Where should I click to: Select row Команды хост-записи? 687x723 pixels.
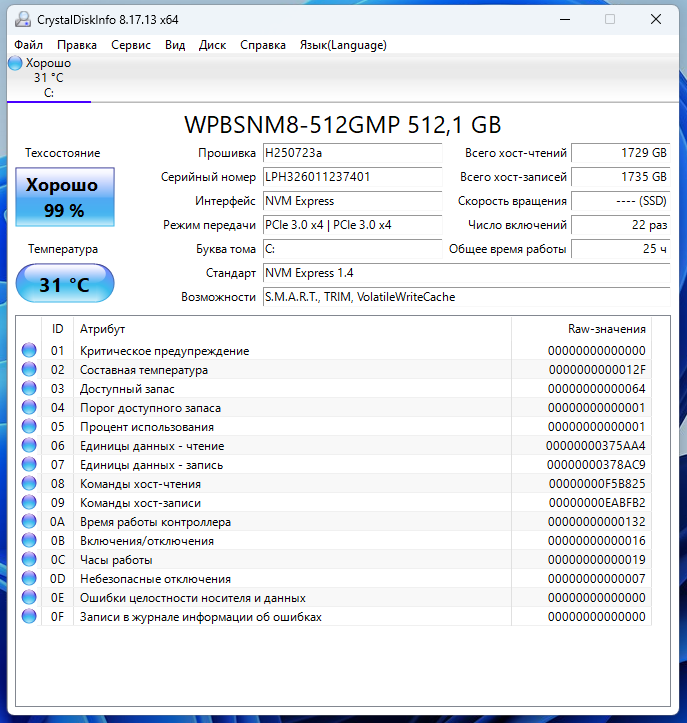point(334,503)
